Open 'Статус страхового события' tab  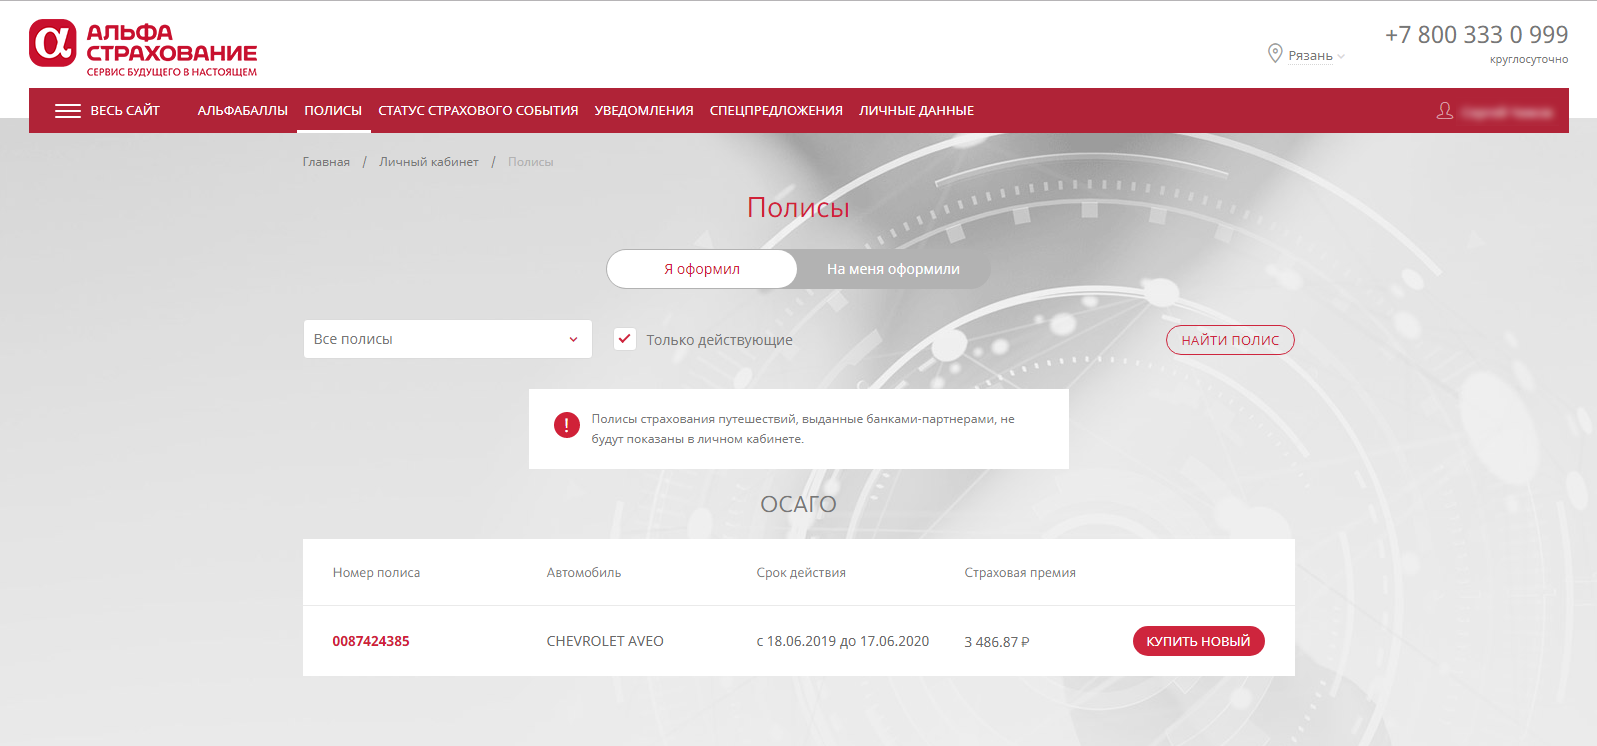[x=478, y=111]
